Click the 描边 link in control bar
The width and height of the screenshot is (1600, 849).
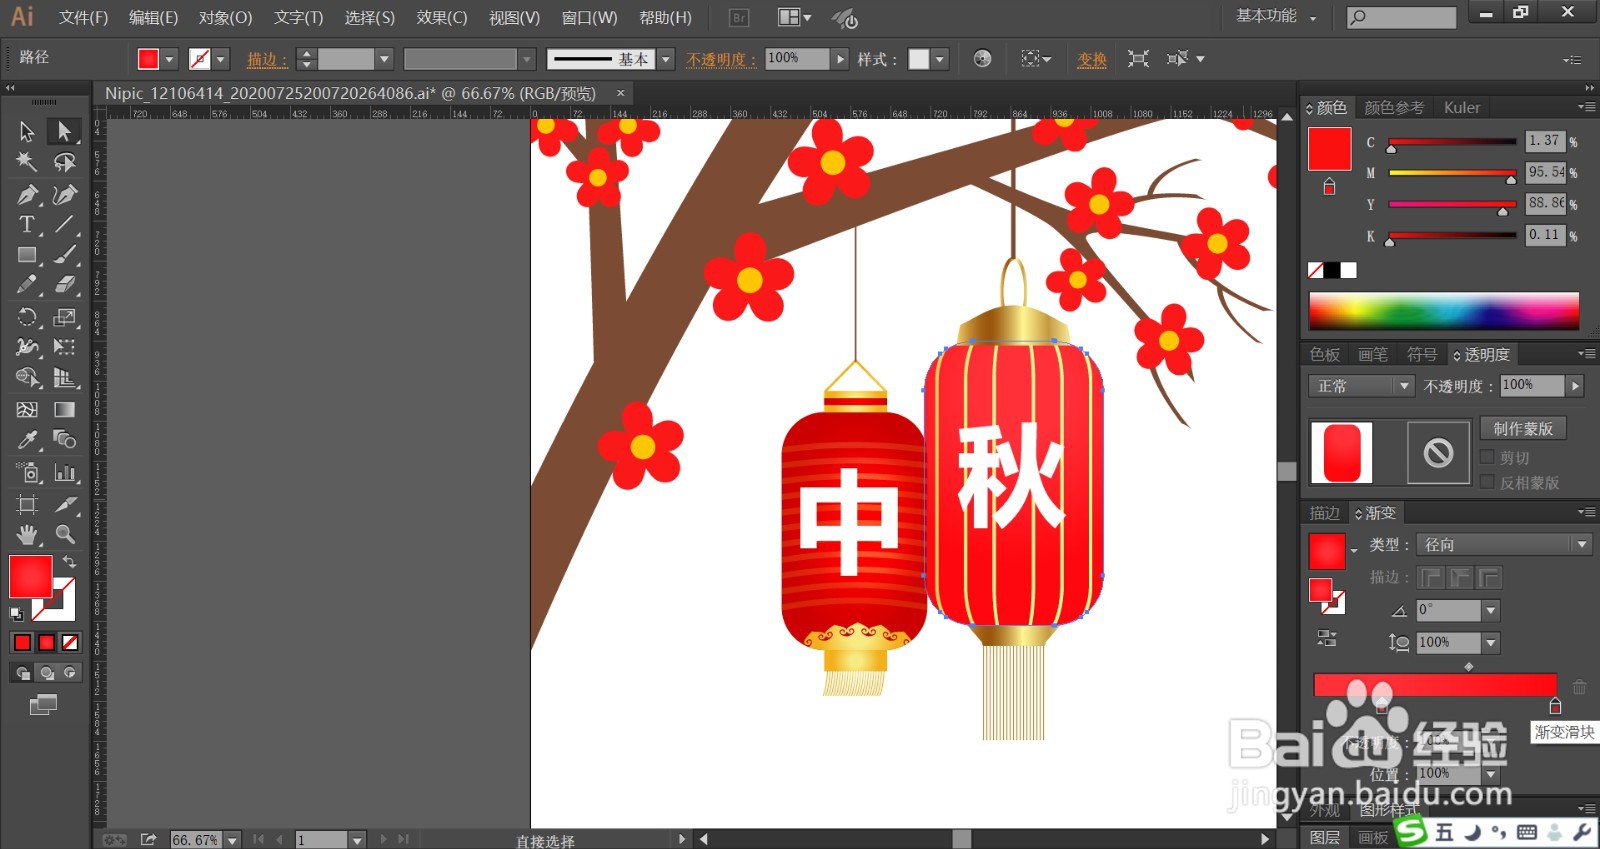pyautogui.click(x=267, y=59)
